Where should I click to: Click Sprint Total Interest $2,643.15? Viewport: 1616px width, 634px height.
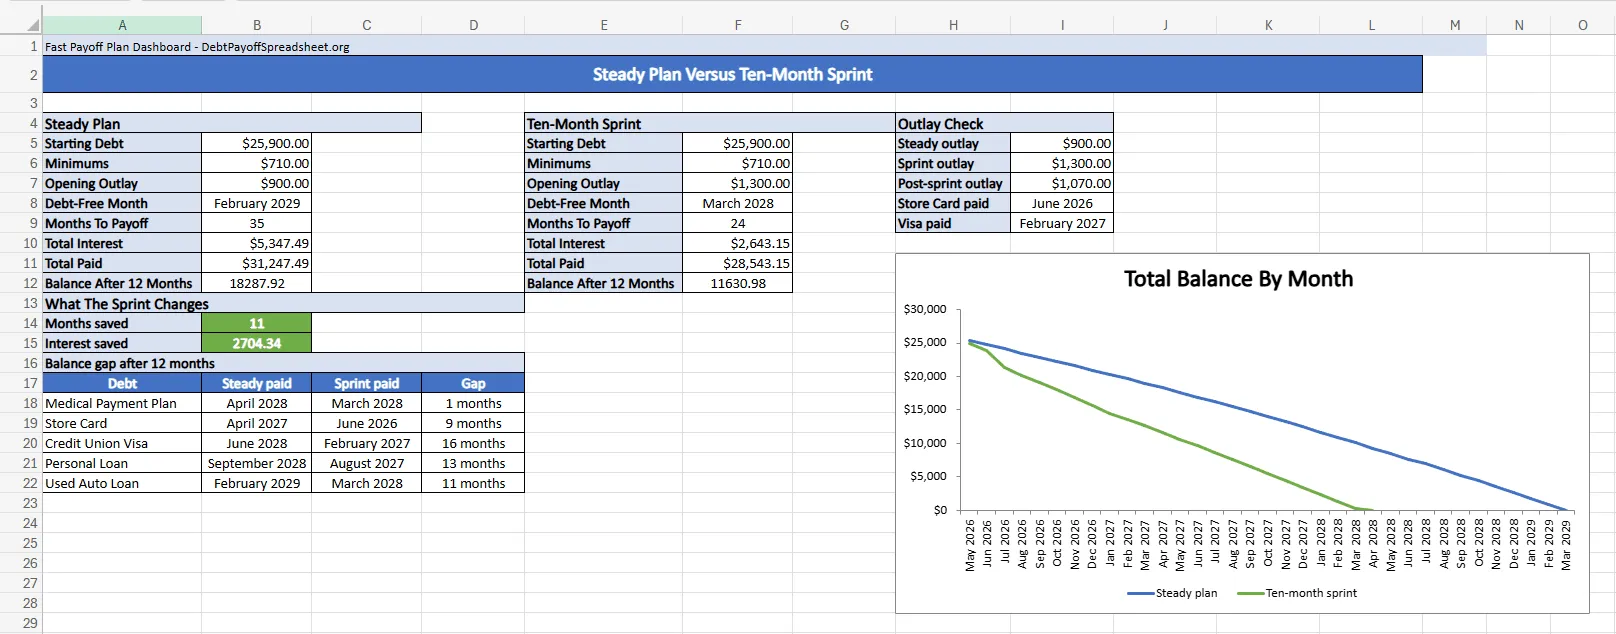(737, 243)
